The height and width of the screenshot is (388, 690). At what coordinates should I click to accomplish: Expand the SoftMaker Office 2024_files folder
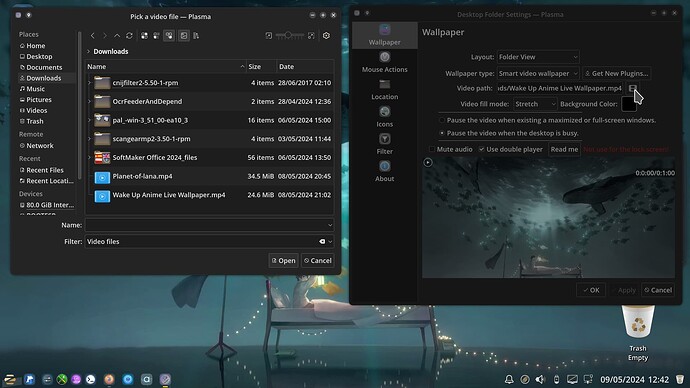[x=89, y=157]
